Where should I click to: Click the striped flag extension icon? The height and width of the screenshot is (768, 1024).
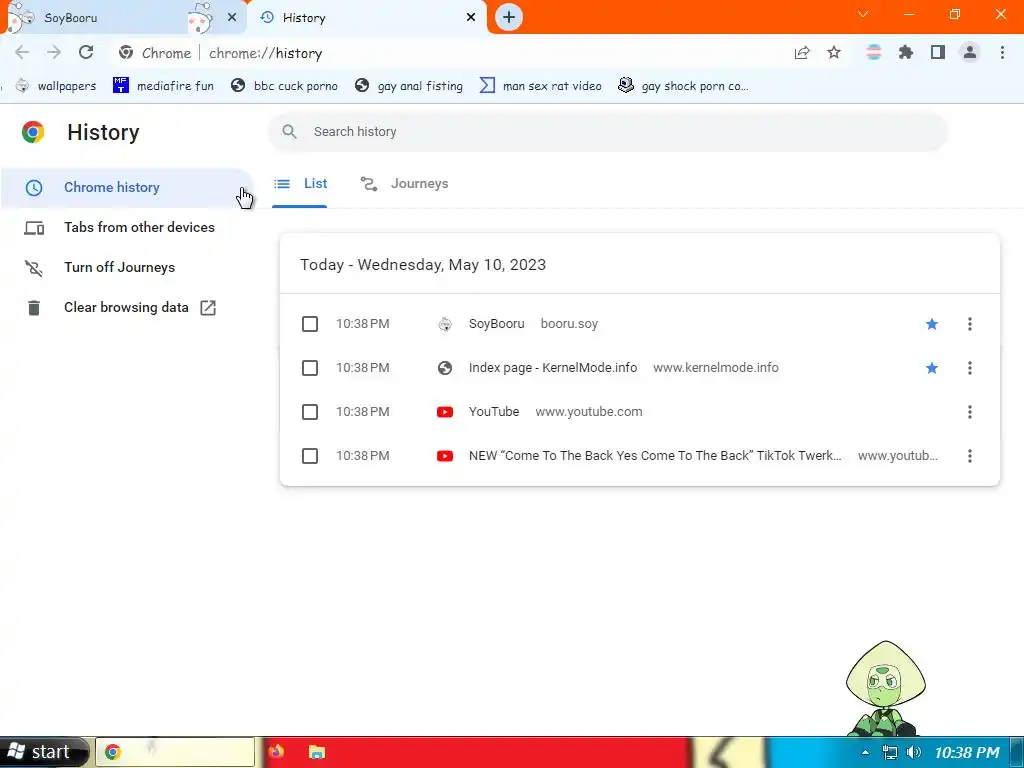874,53
